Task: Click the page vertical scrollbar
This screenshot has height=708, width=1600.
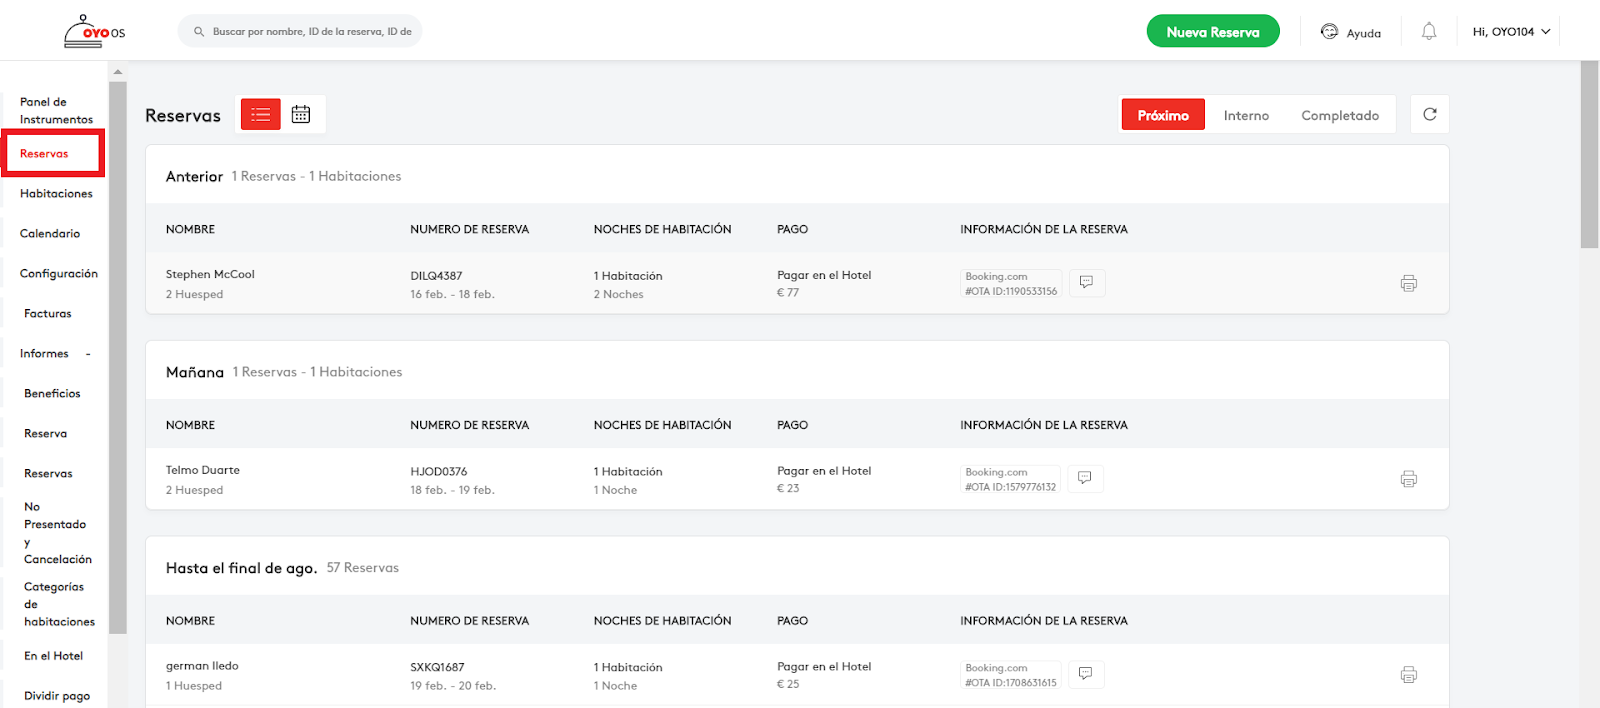Action: point(1589,154)
